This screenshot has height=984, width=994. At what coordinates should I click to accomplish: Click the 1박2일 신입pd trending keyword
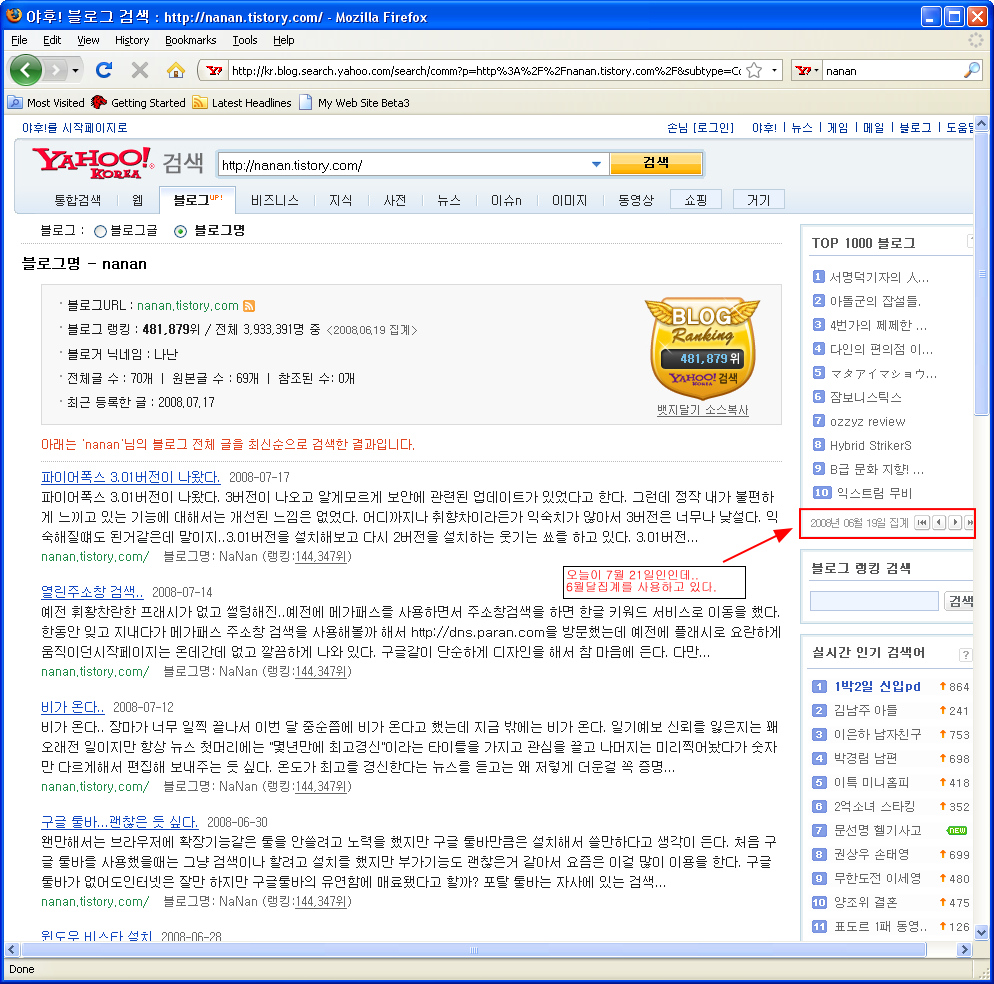coord(877,687)
